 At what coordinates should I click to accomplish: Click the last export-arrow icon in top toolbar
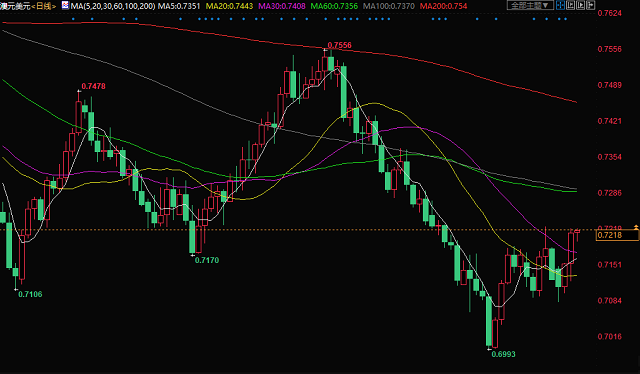(x=591, y=5)
